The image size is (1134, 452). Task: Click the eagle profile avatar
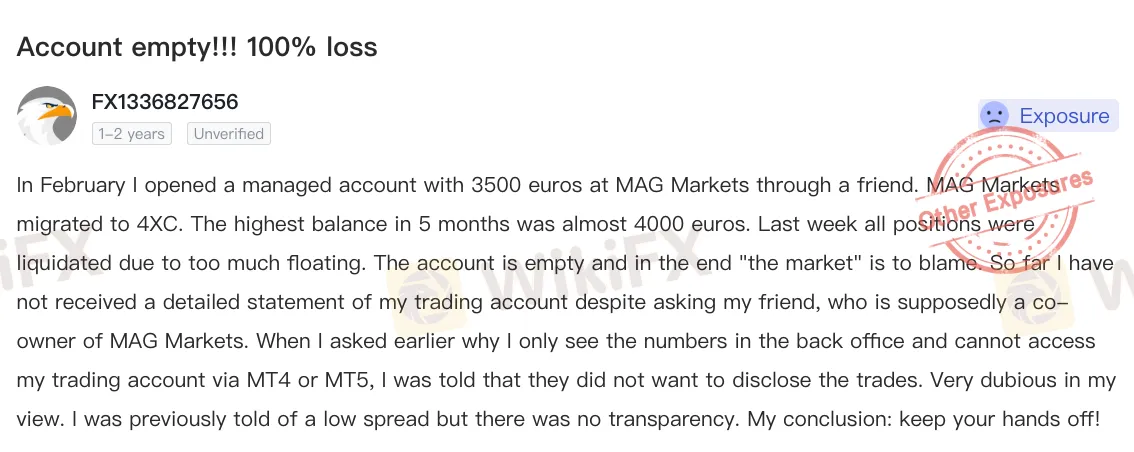click(47, 116)
